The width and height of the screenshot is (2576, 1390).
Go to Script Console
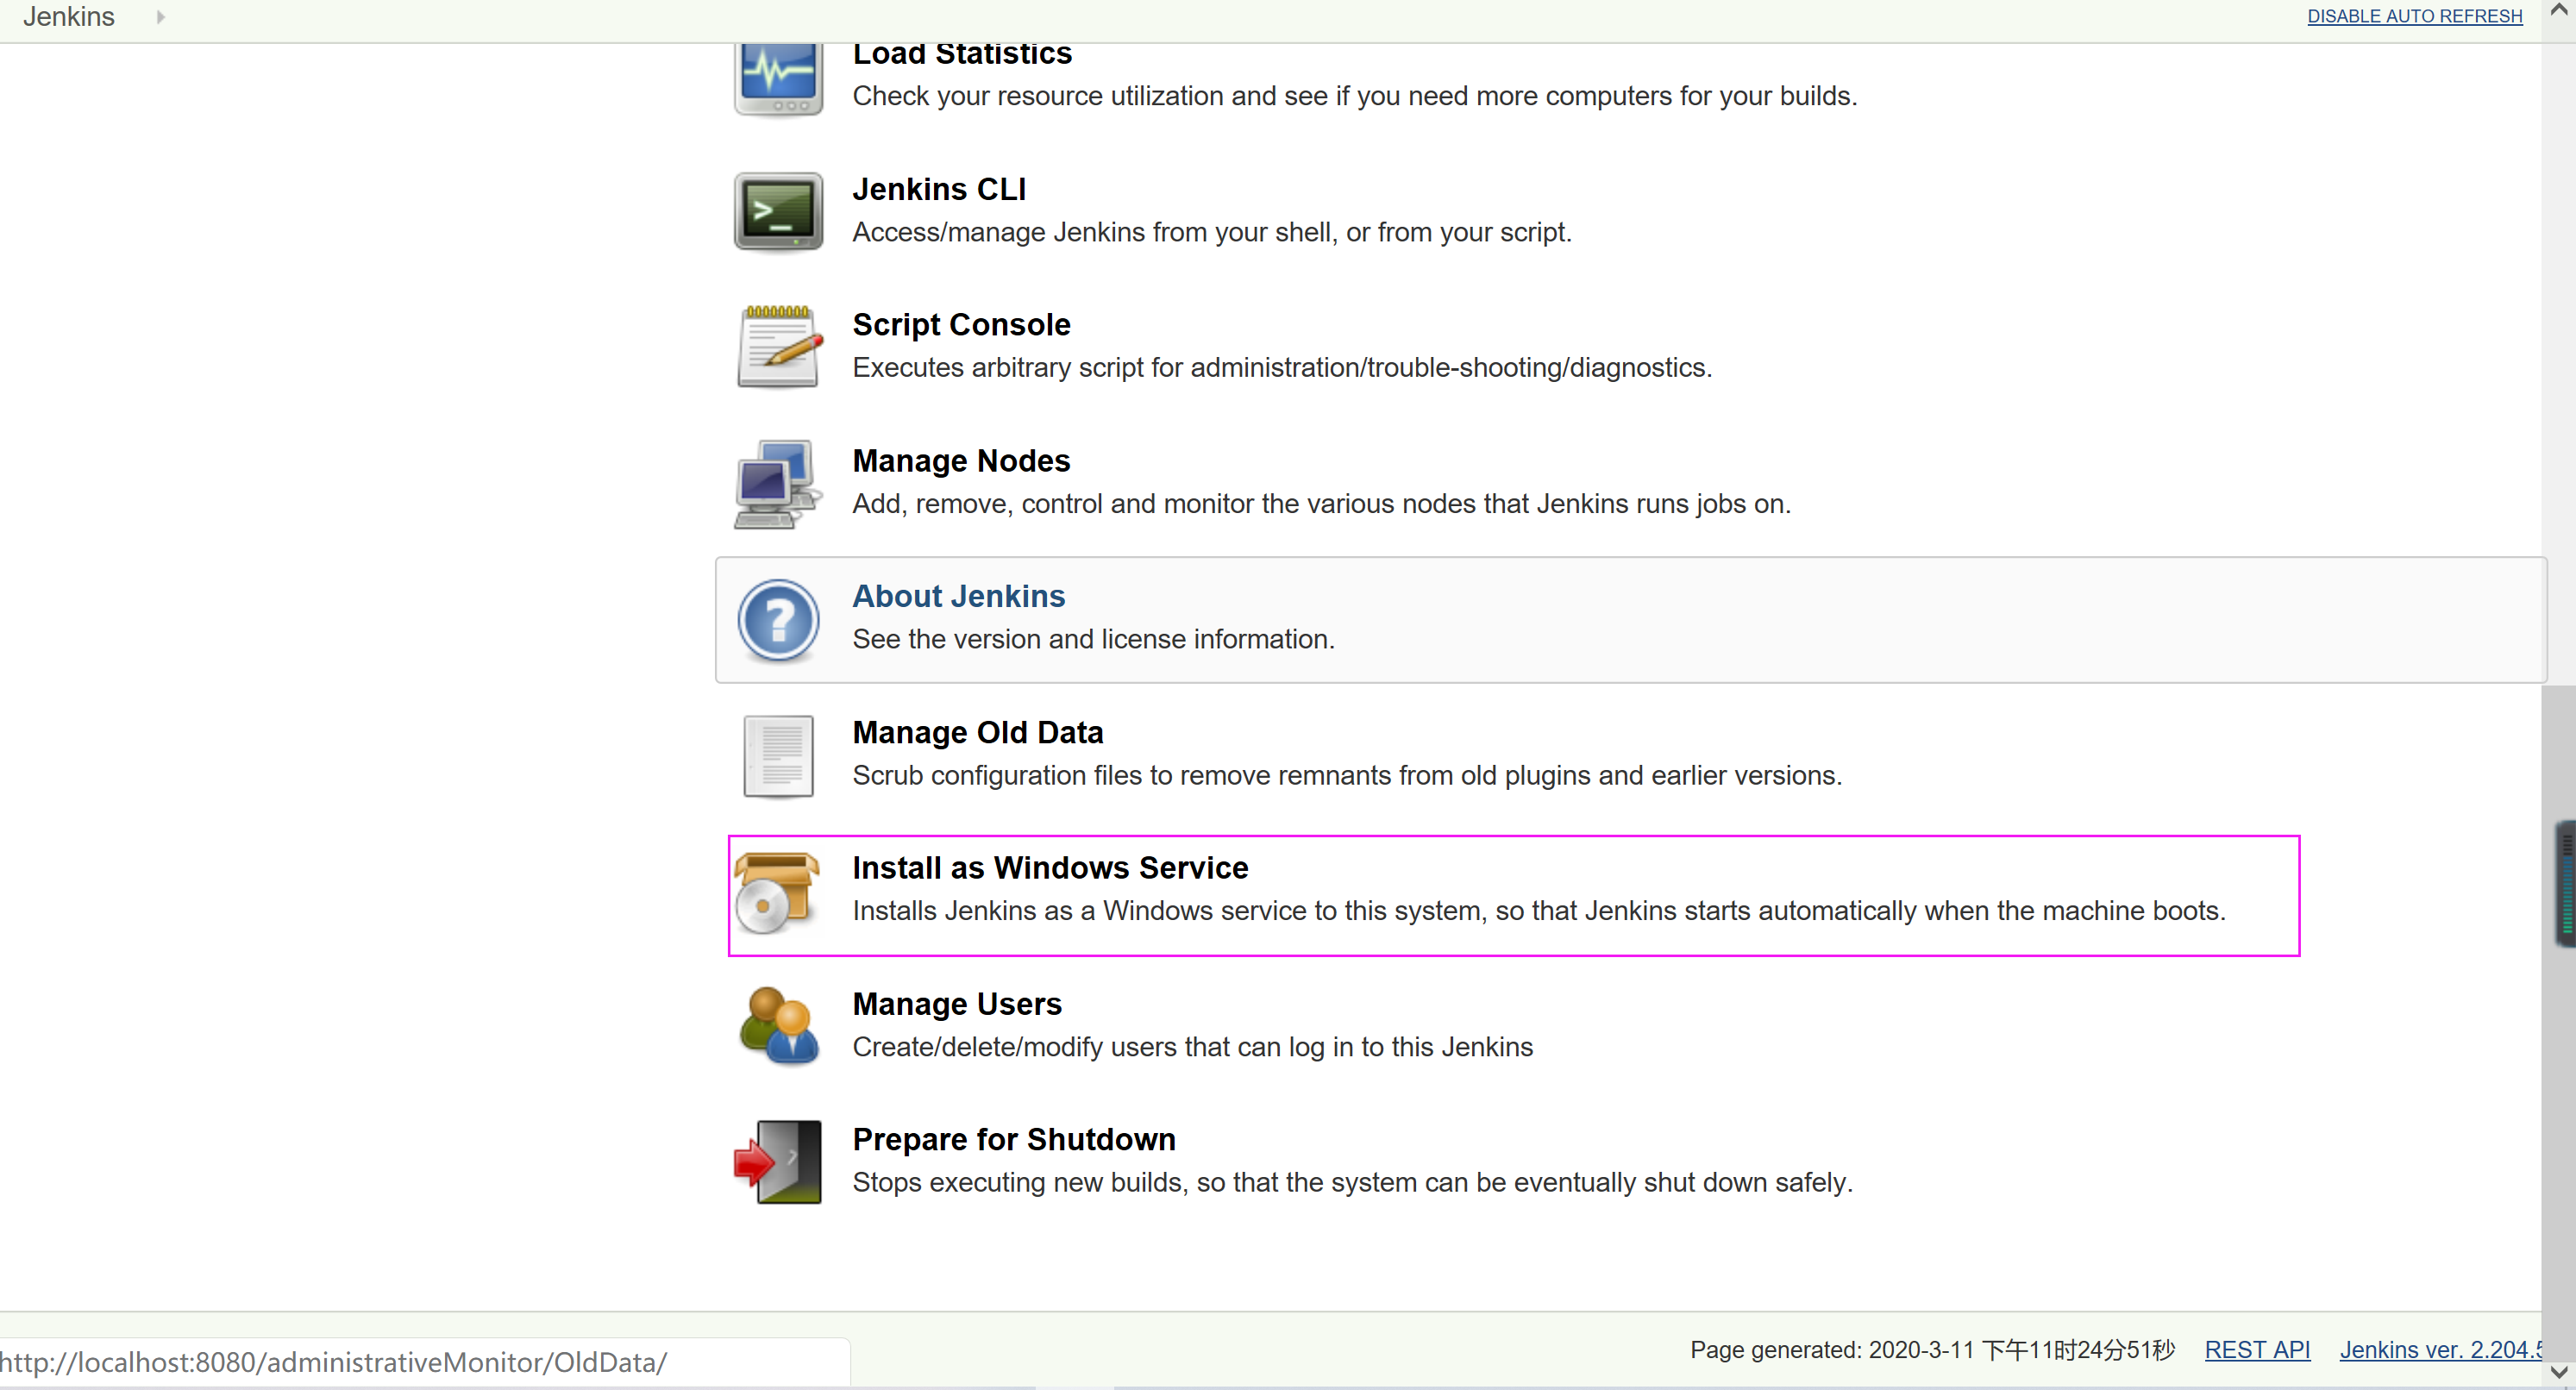pos(961,325)
